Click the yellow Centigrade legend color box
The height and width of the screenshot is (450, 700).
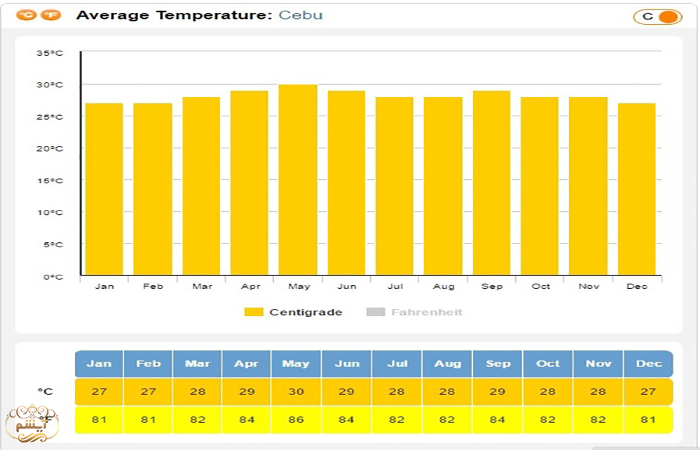pyautogui.click(x=254, y=312)
